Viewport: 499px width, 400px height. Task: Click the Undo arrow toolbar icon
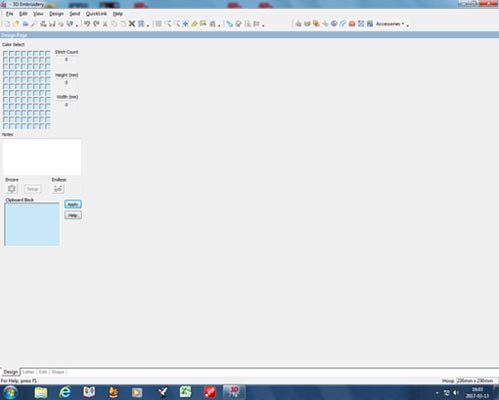coord(87,24)
